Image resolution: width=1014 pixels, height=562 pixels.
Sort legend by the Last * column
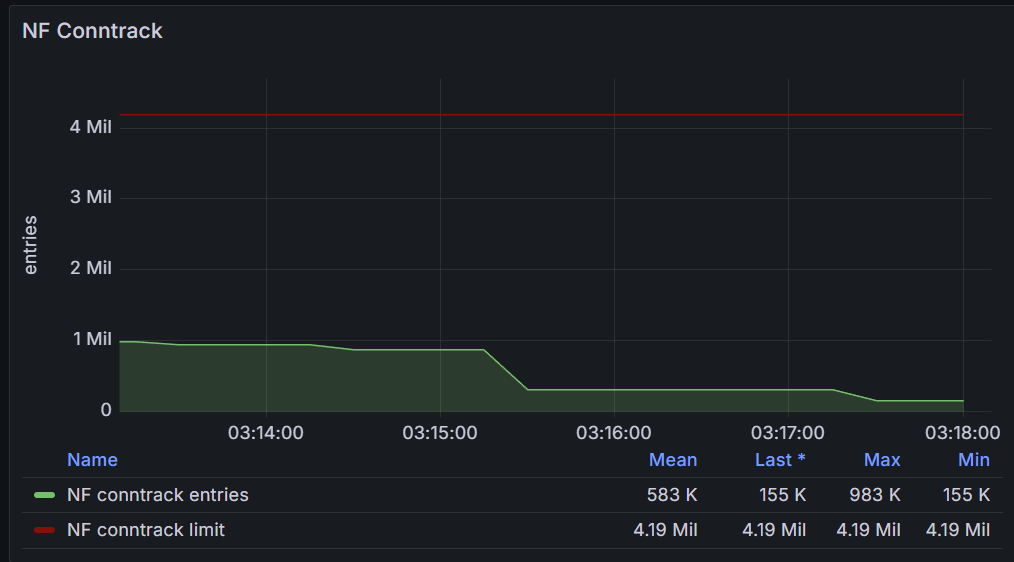779,460
